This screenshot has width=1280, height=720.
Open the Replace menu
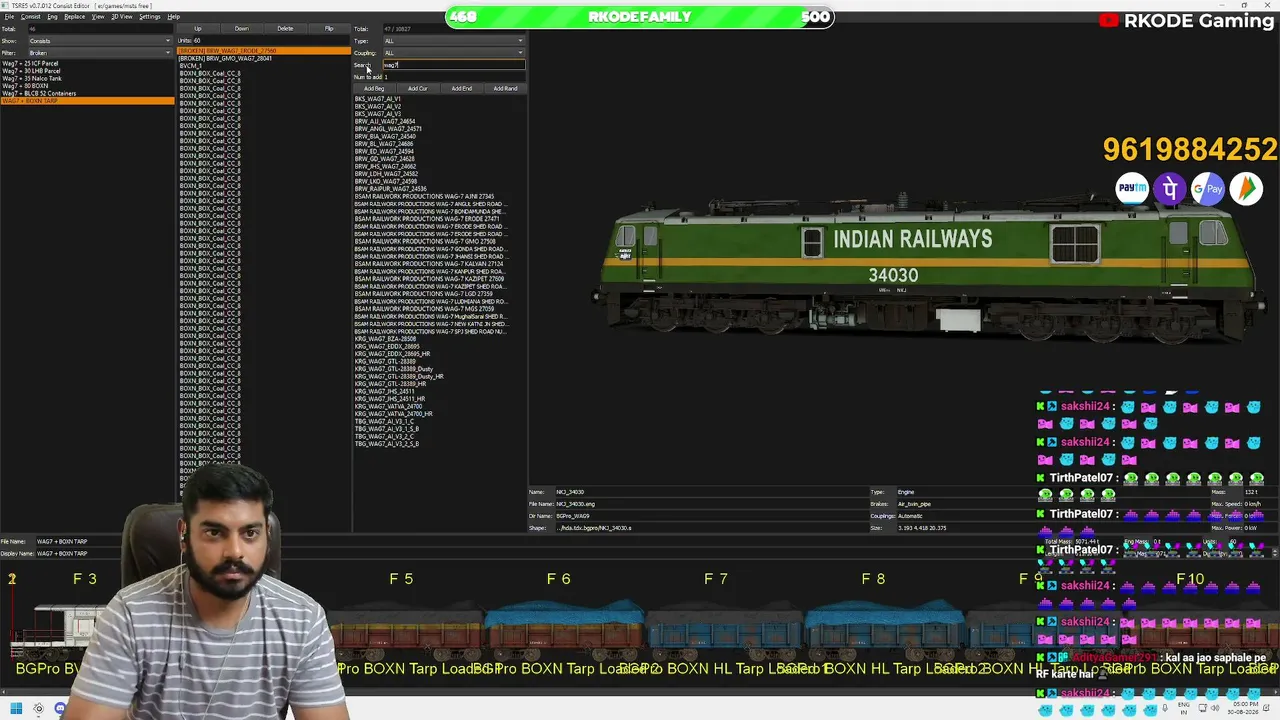[75, 17]
